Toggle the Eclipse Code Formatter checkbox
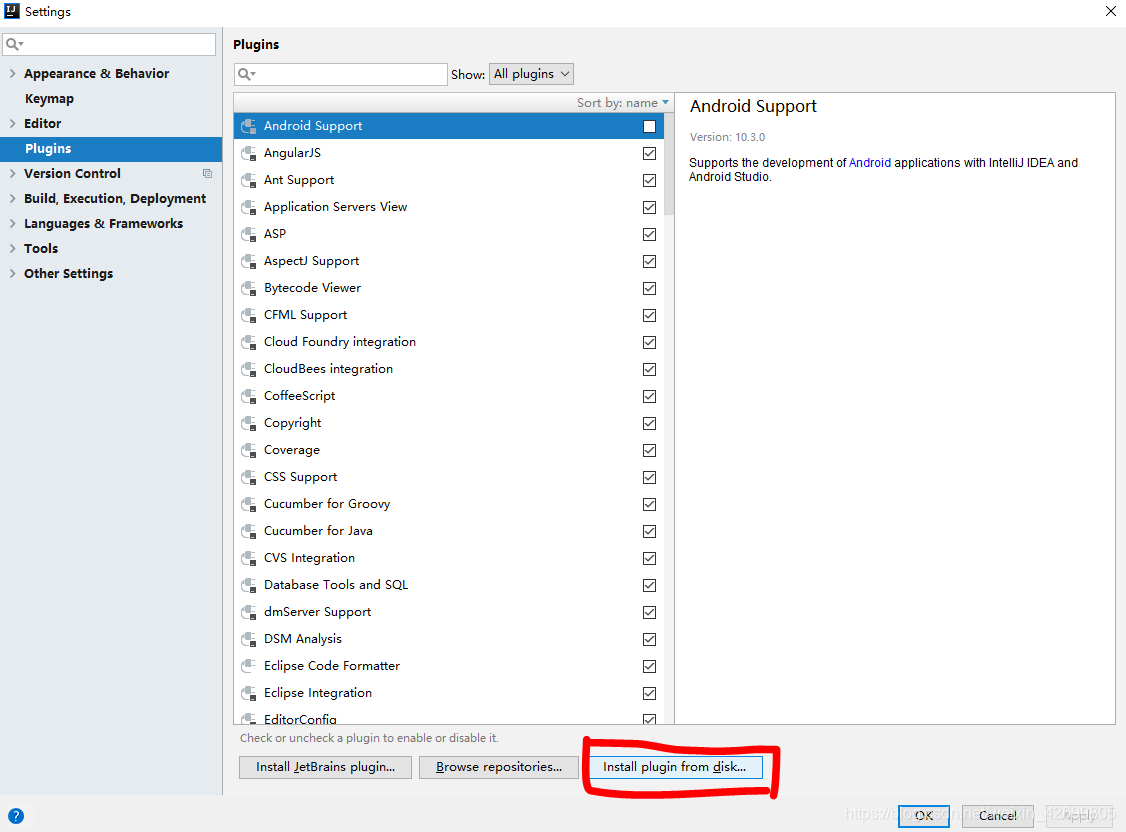Viewport: 1126px width, 832px height. pyautogui.click(x=649, y=666)
